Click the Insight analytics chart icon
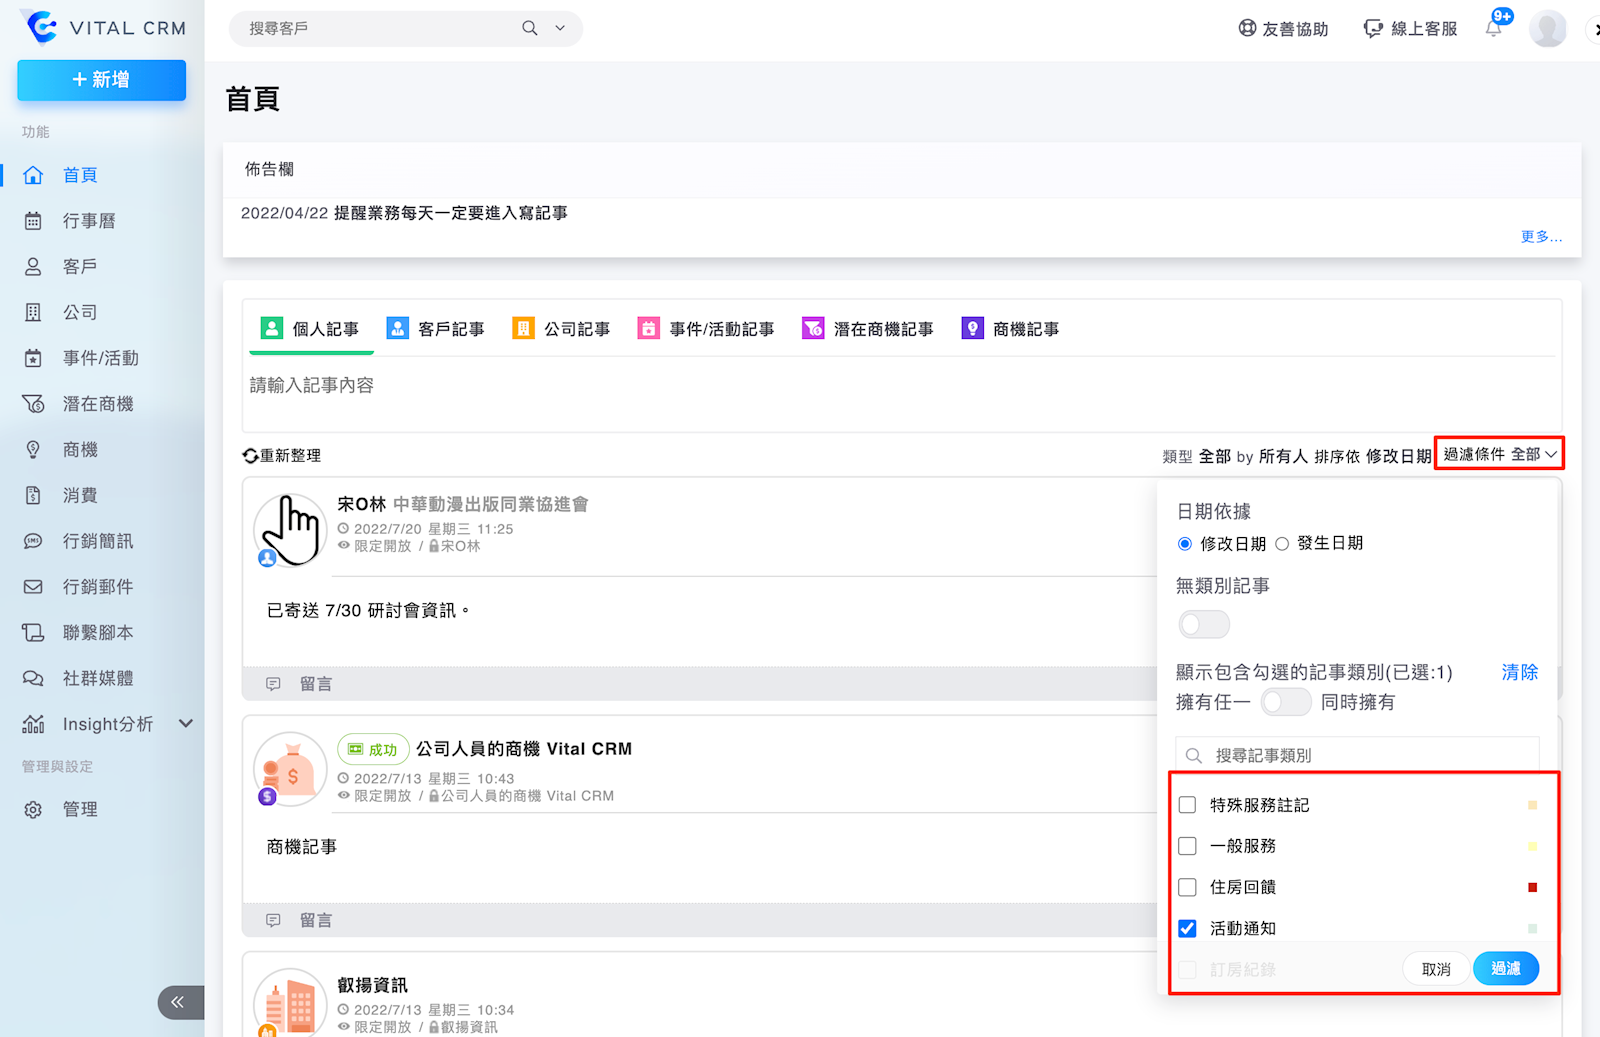The height and width of the screenshot is (1037, 1600). [33, 724]
